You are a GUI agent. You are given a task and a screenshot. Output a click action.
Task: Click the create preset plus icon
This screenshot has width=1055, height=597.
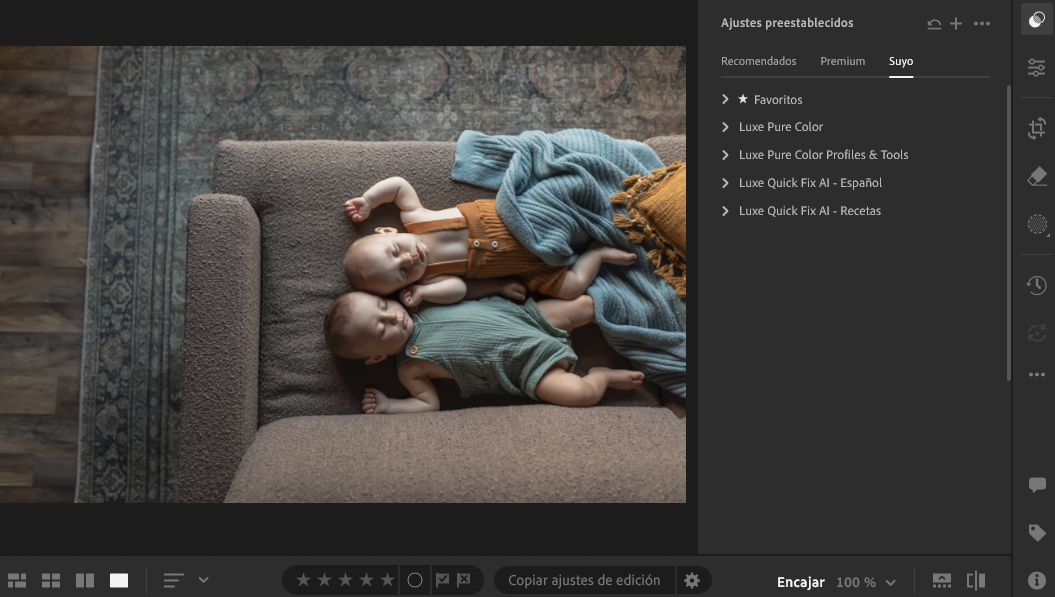(956, 24)
